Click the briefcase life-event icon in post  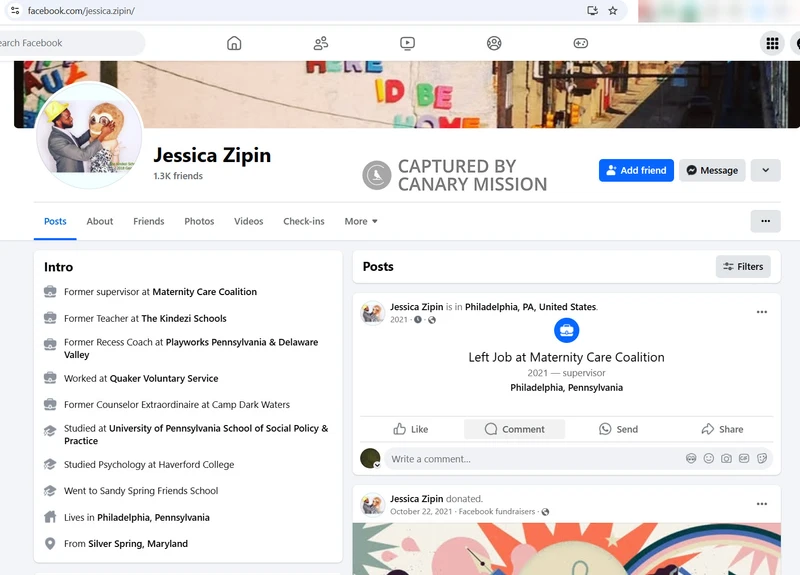coord(566,331)
